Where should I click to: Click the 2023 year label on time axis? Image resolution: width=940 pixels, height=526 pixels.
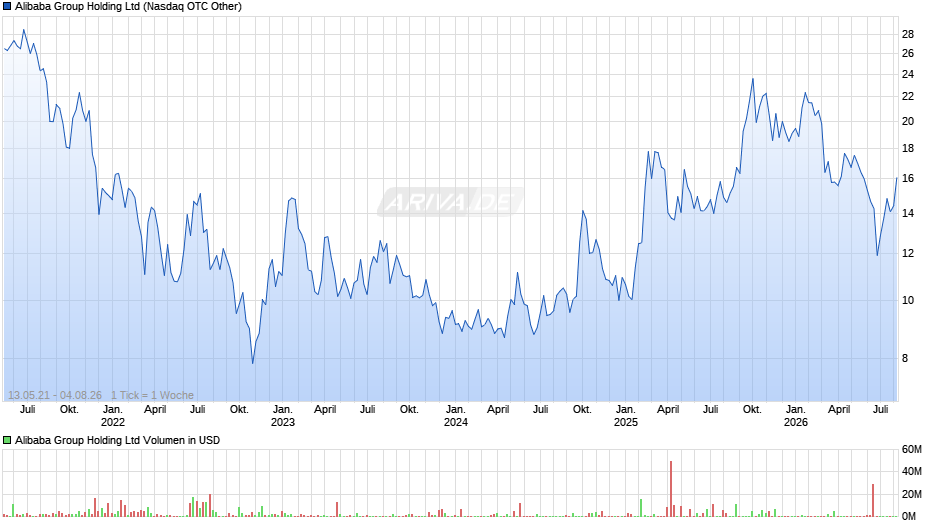point(283,422)
